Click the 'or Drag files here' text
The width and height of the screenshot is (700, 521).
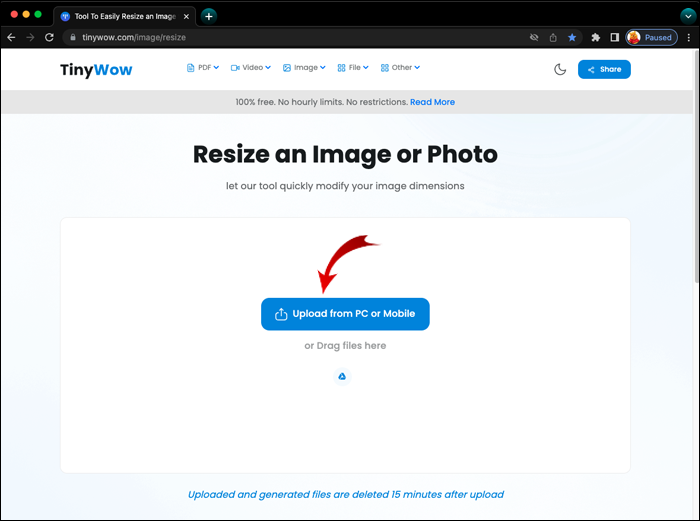click(x=345, y=346)
